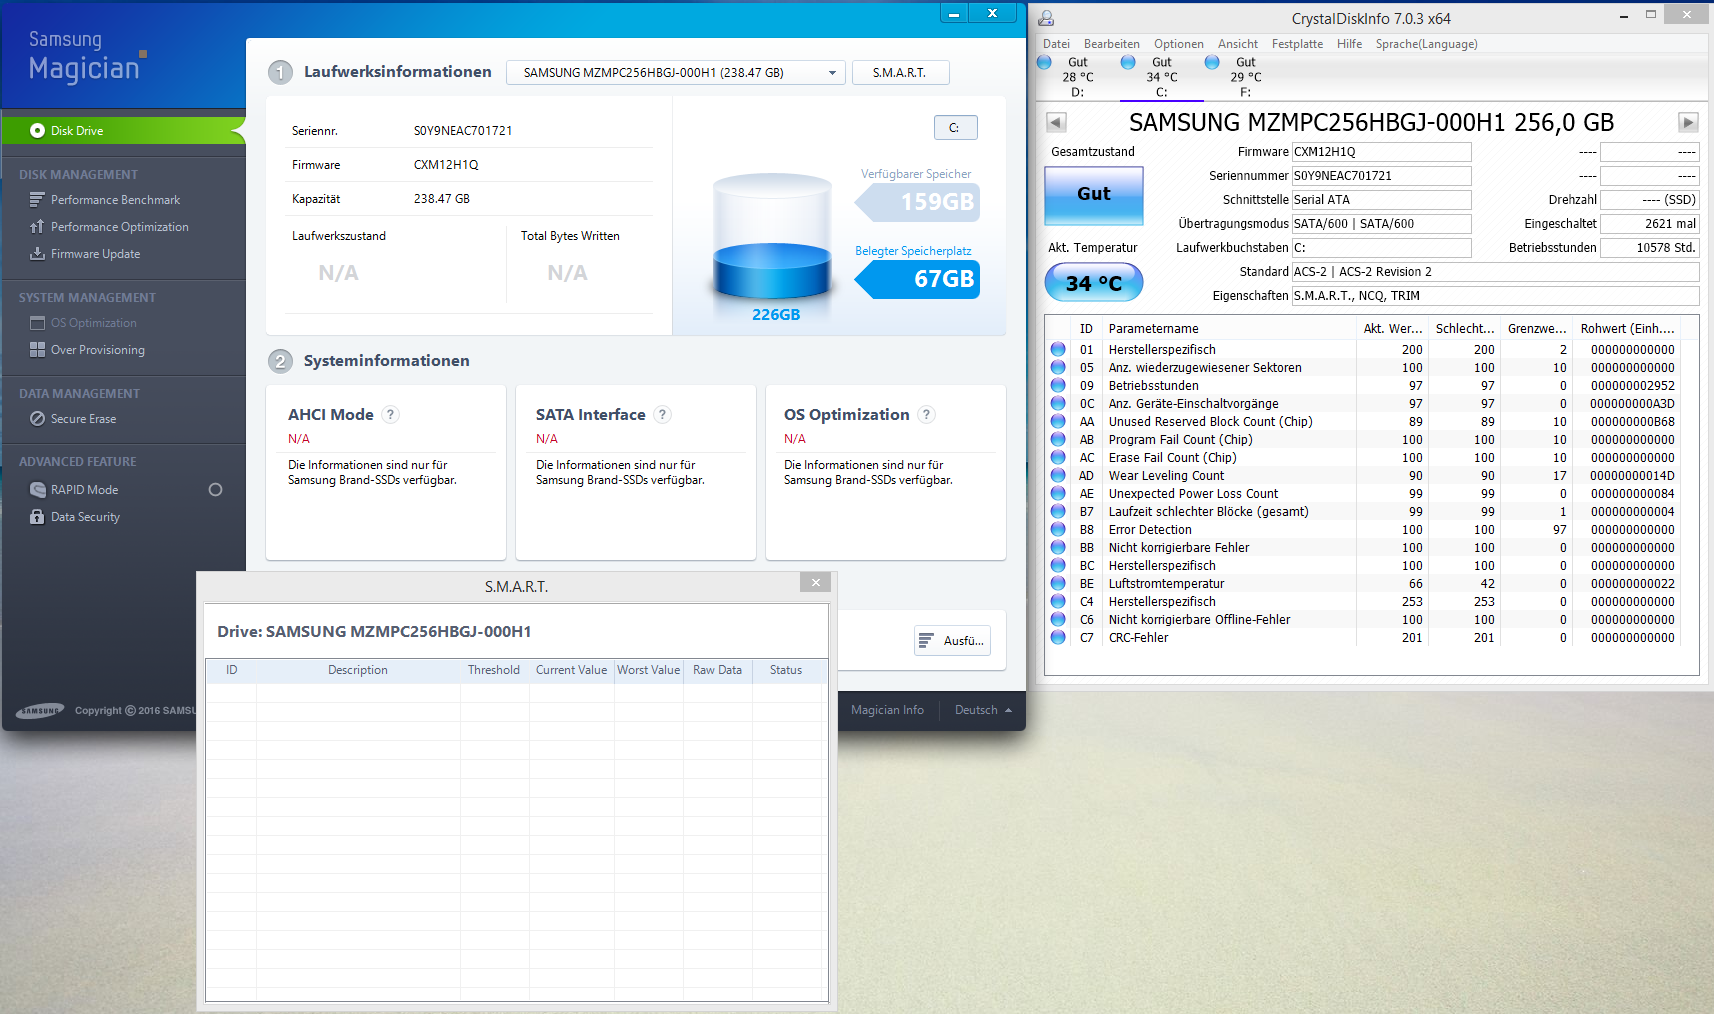Click the S.M.A.R.T. button in Magician

(x=900, y=73)
